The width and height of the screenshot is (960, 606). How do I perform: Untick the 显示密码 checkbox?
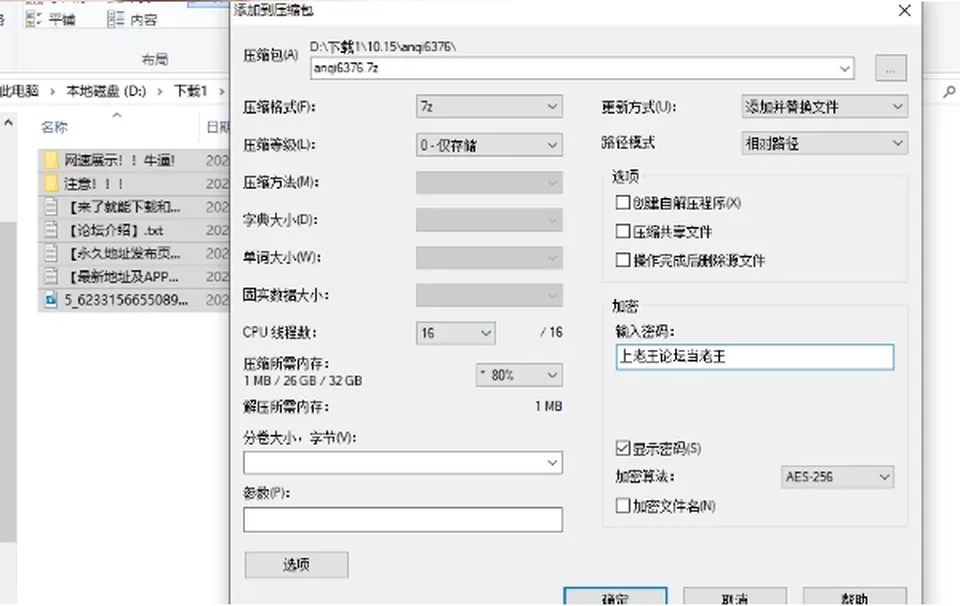[x=623, y=448]
